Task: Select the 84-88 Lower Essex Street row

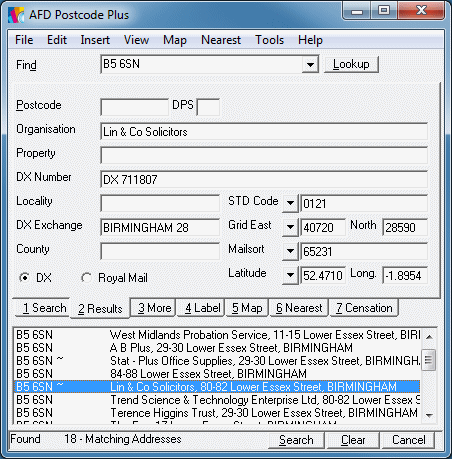Action: coord(217,374)
